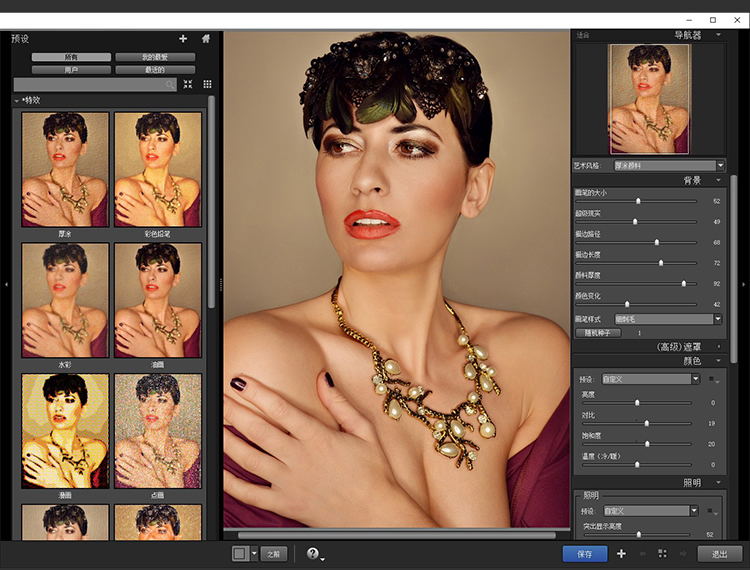Collapse the 颜色 section

[718, 361]
